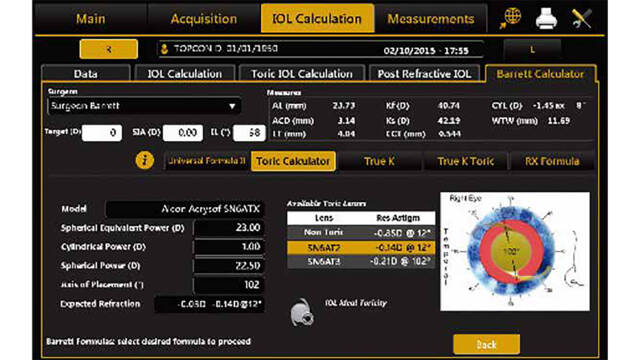Choose the True K Toric formula
The width and height of the screenshot is (640, 360).
pos(466,161)
